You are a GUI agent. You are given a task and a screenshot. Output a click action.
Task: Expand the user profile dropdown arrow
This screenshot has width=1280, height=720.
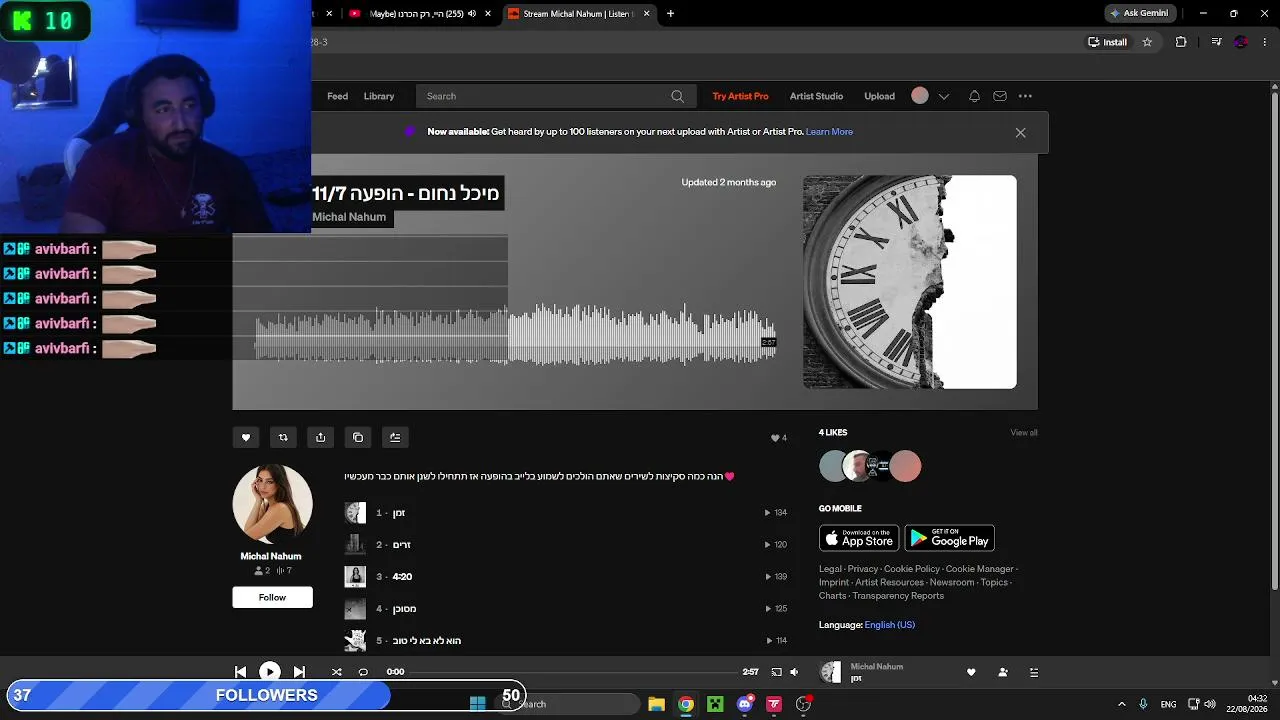click(x=943, y=97)
